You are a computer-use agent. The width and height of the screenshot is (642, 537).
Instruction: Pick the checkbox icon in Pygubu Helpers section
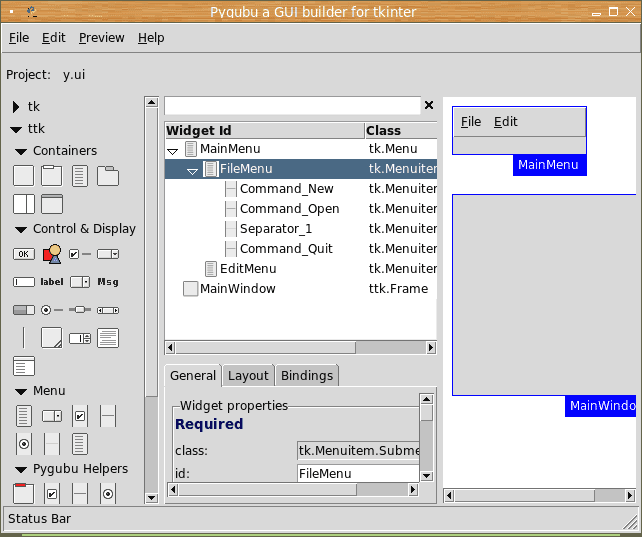coord(52,494)
